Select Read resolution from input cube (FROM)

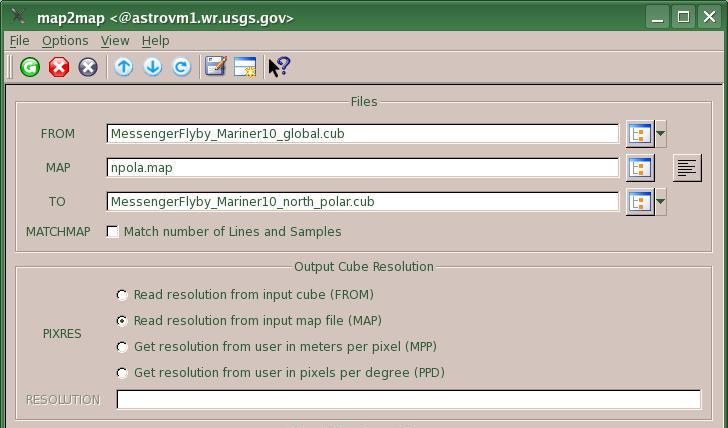tap(122, 295)
